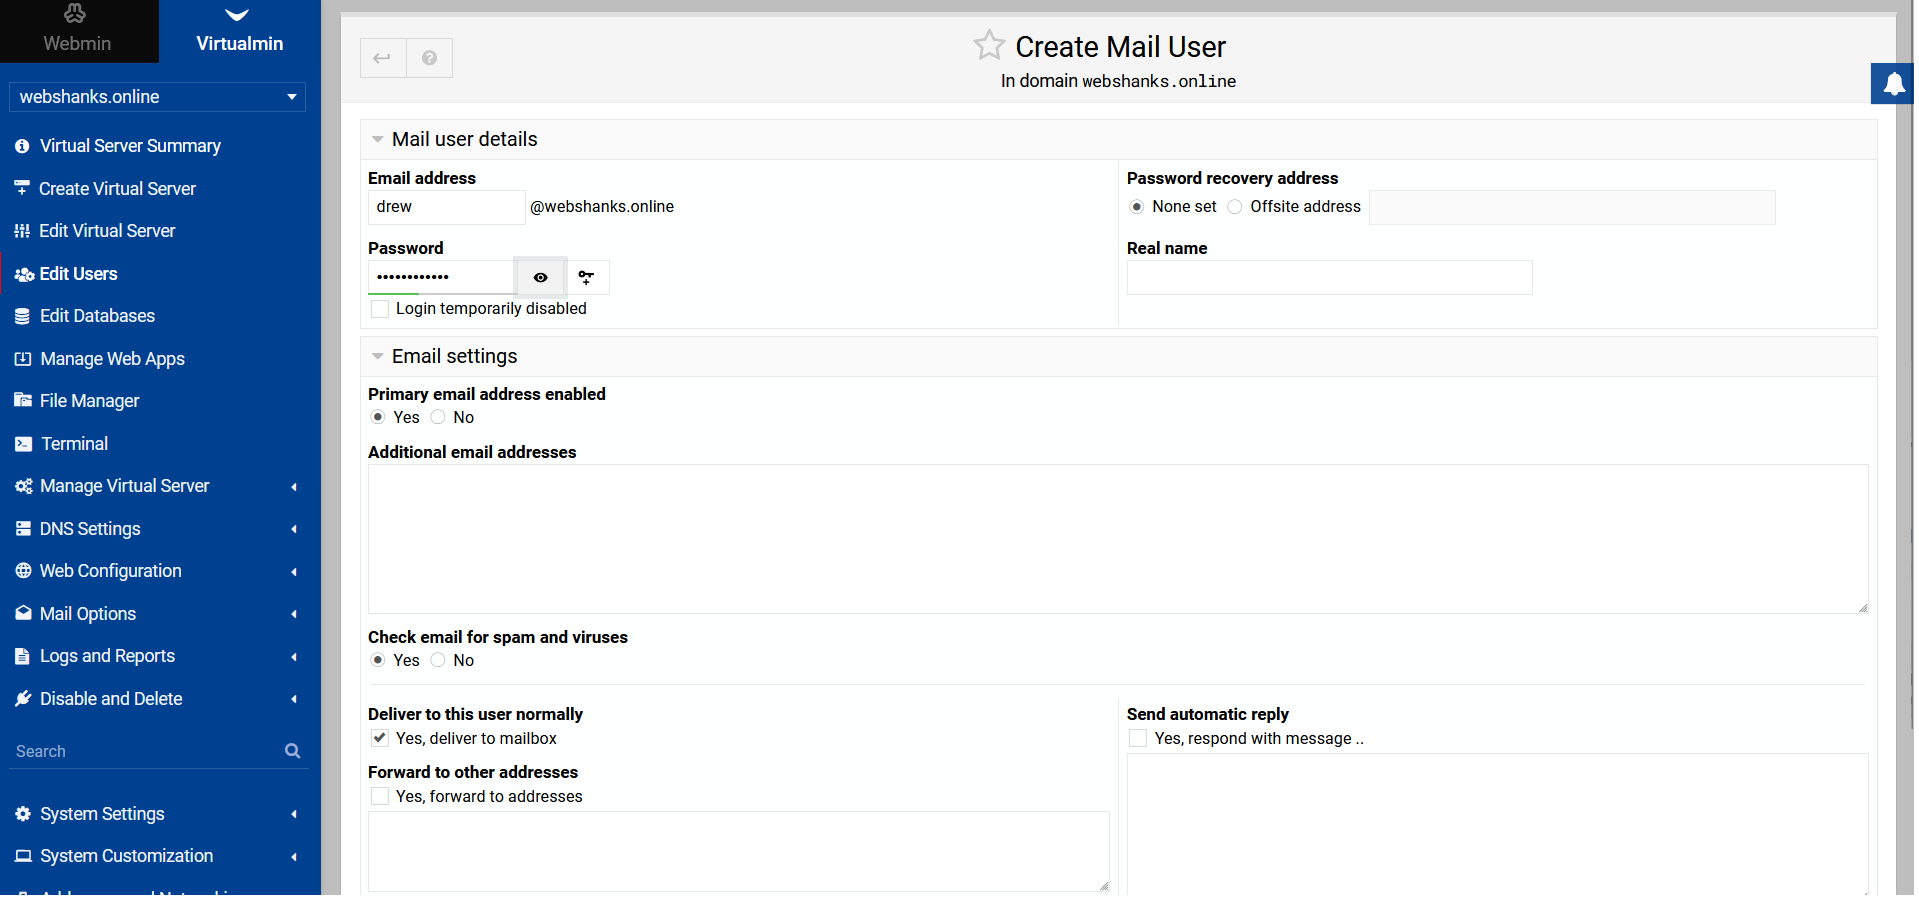The image size is (1919, 911).
Task: Click the Disable and Delete plug icon
Action: point(23,699)
